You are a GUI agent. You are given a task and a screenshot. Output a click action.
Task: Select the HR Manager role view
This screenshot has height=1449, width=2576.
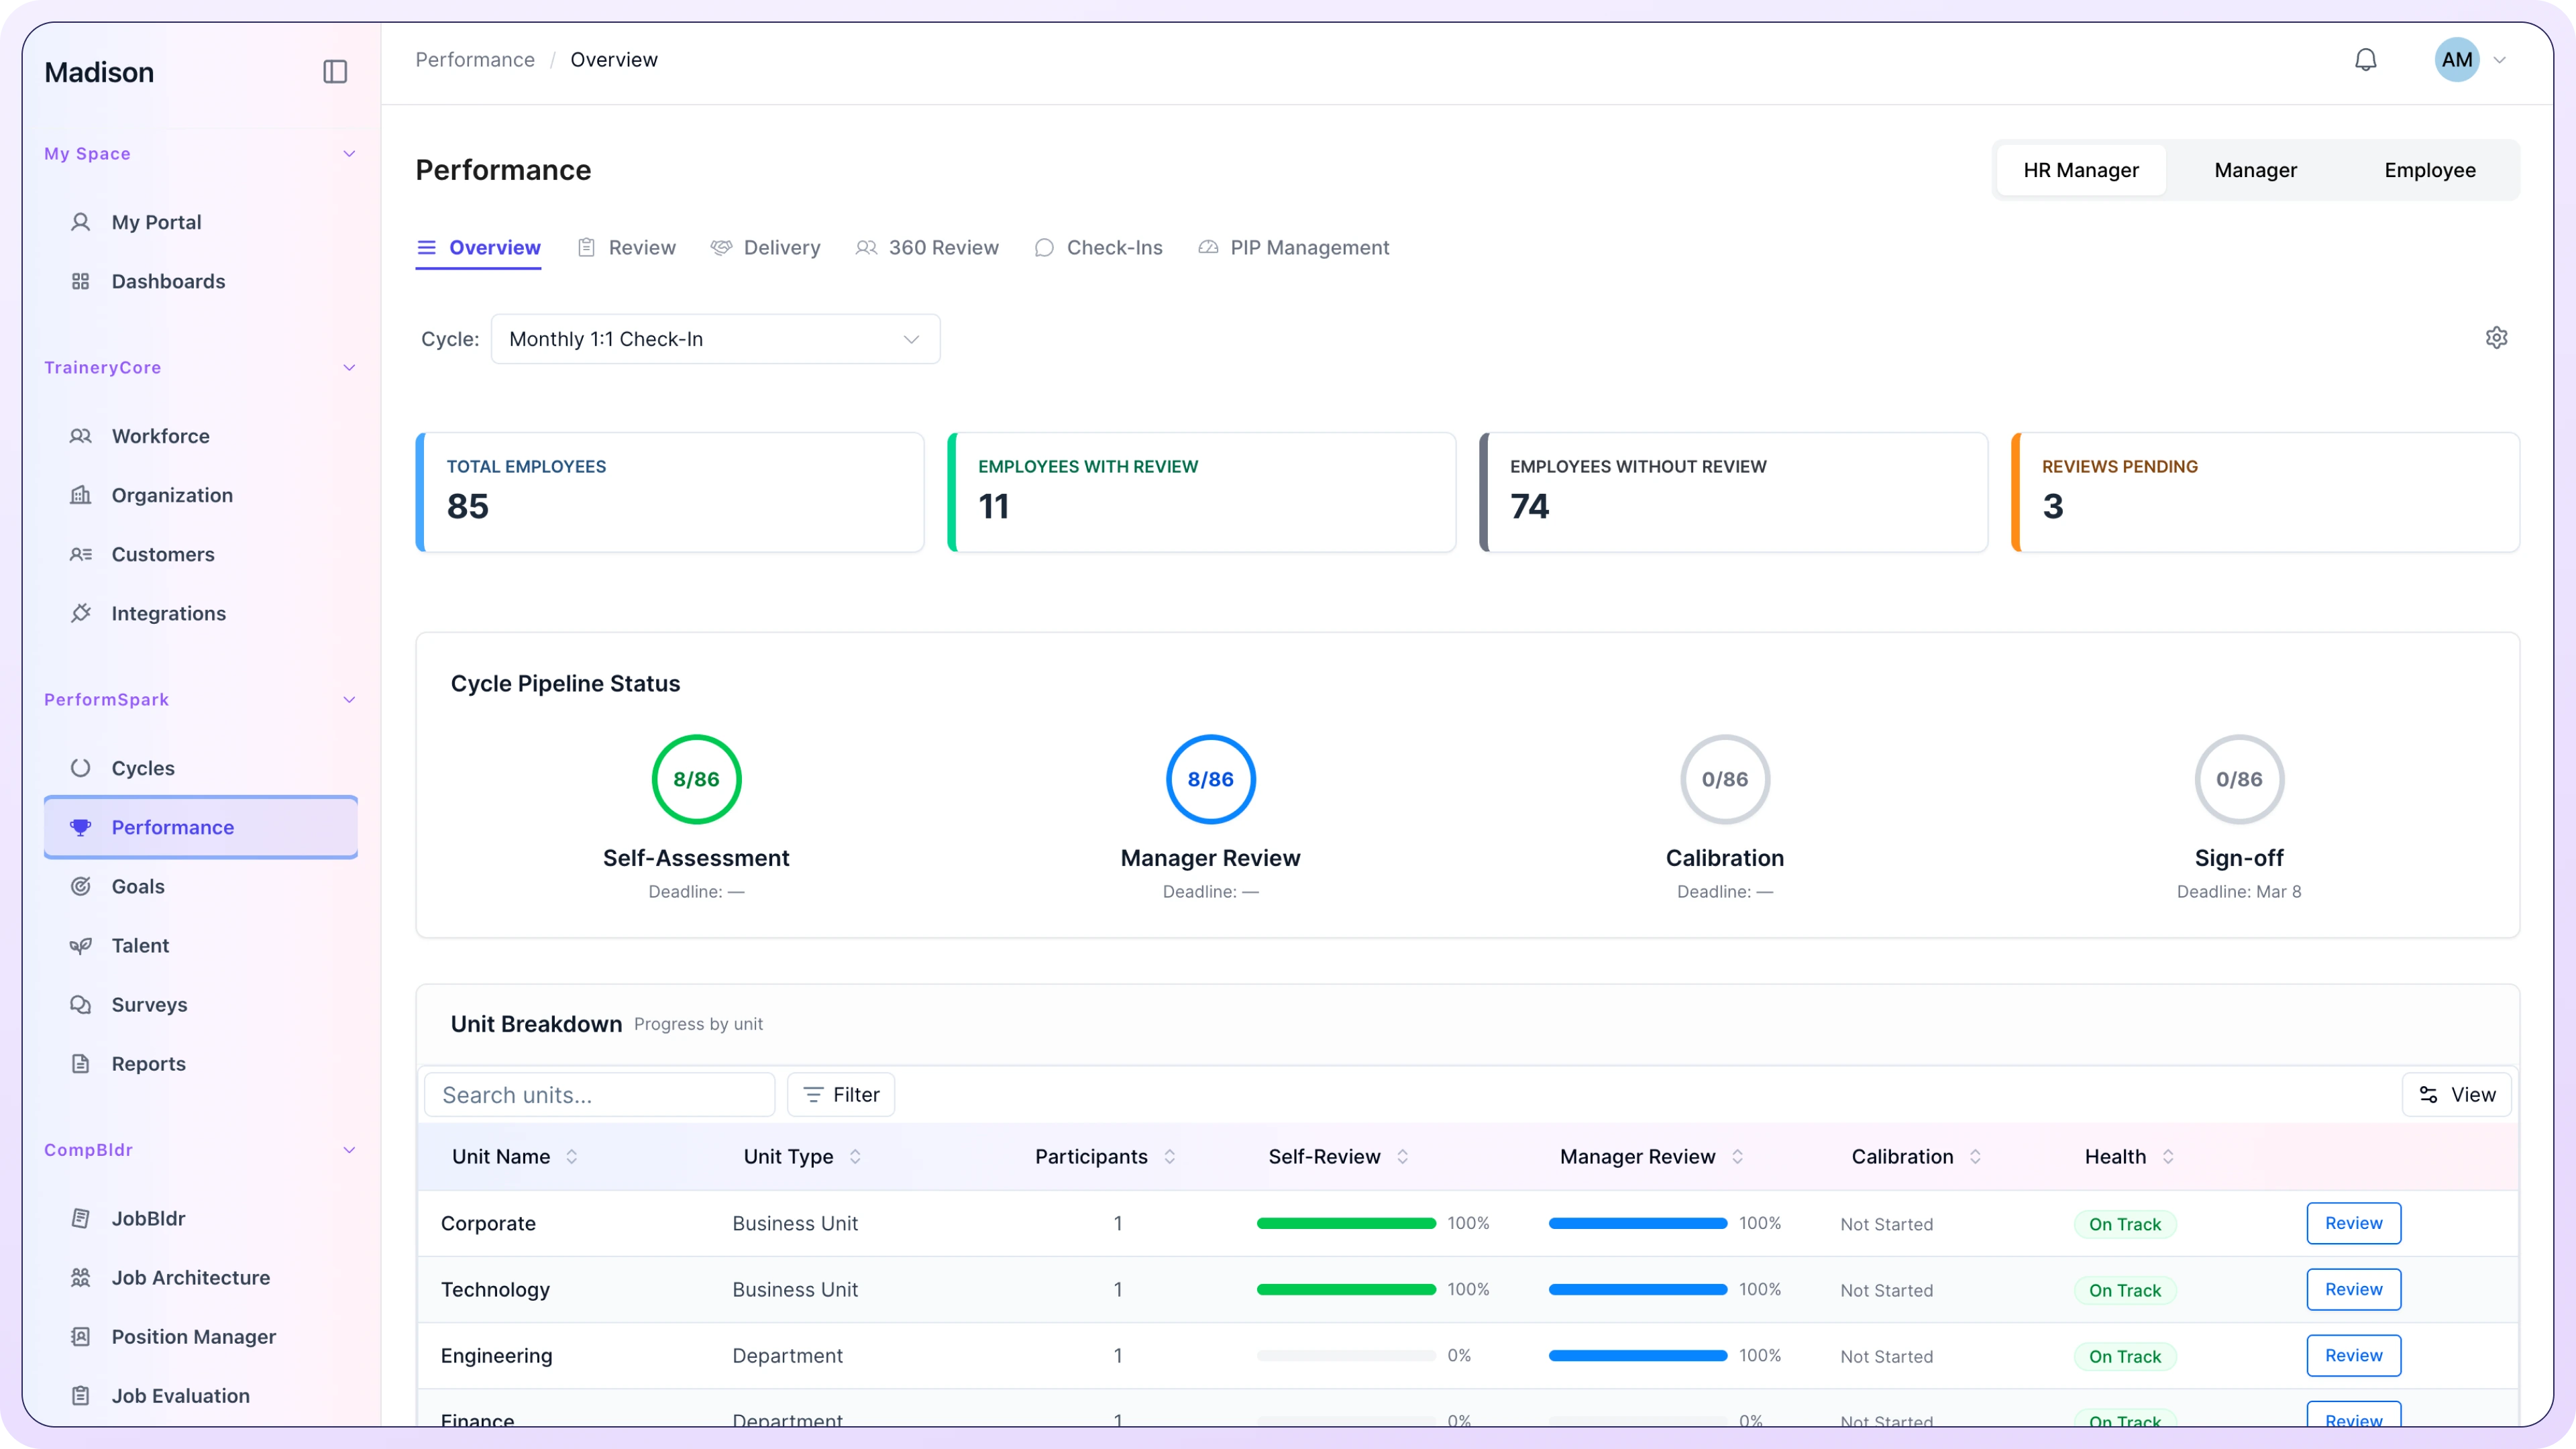pos(2080,170)
